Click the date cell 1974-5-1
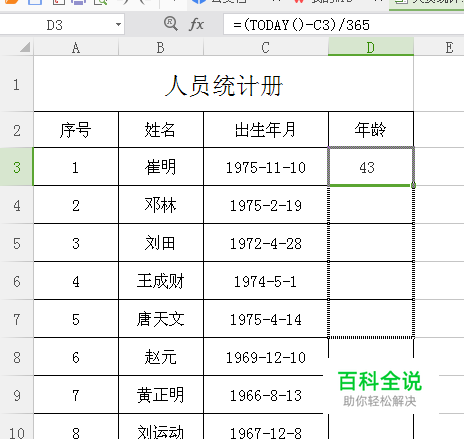 point(266,281)
